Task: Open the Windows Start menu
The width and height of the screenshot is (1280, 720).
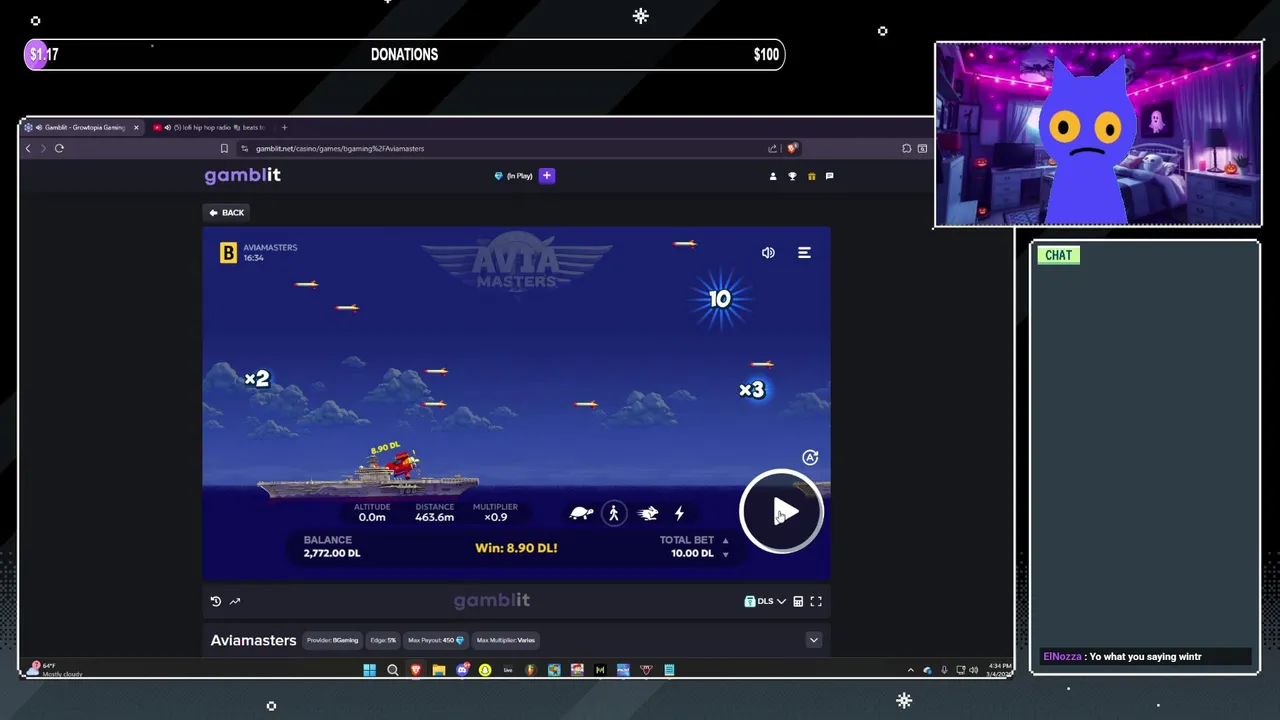Action: [369, 670]
